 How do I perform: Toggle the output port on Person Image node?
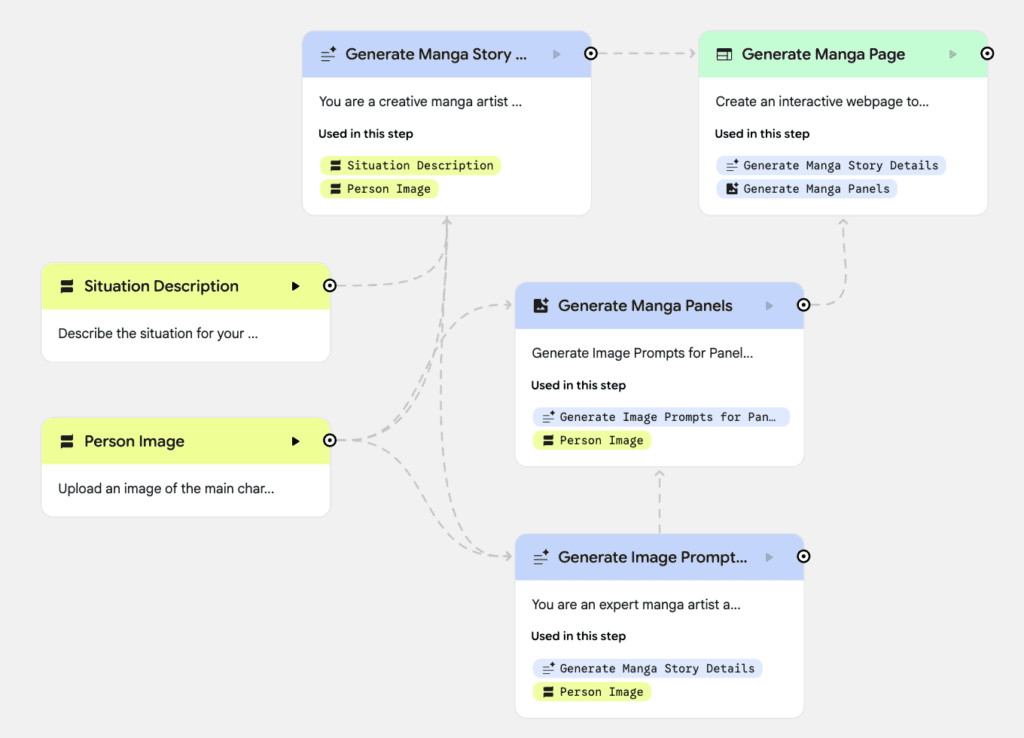click(330, 440)
